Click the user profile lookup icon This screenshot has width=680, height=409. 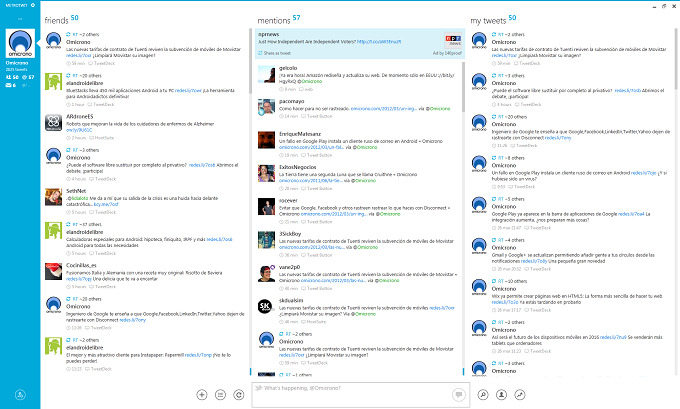501,394
